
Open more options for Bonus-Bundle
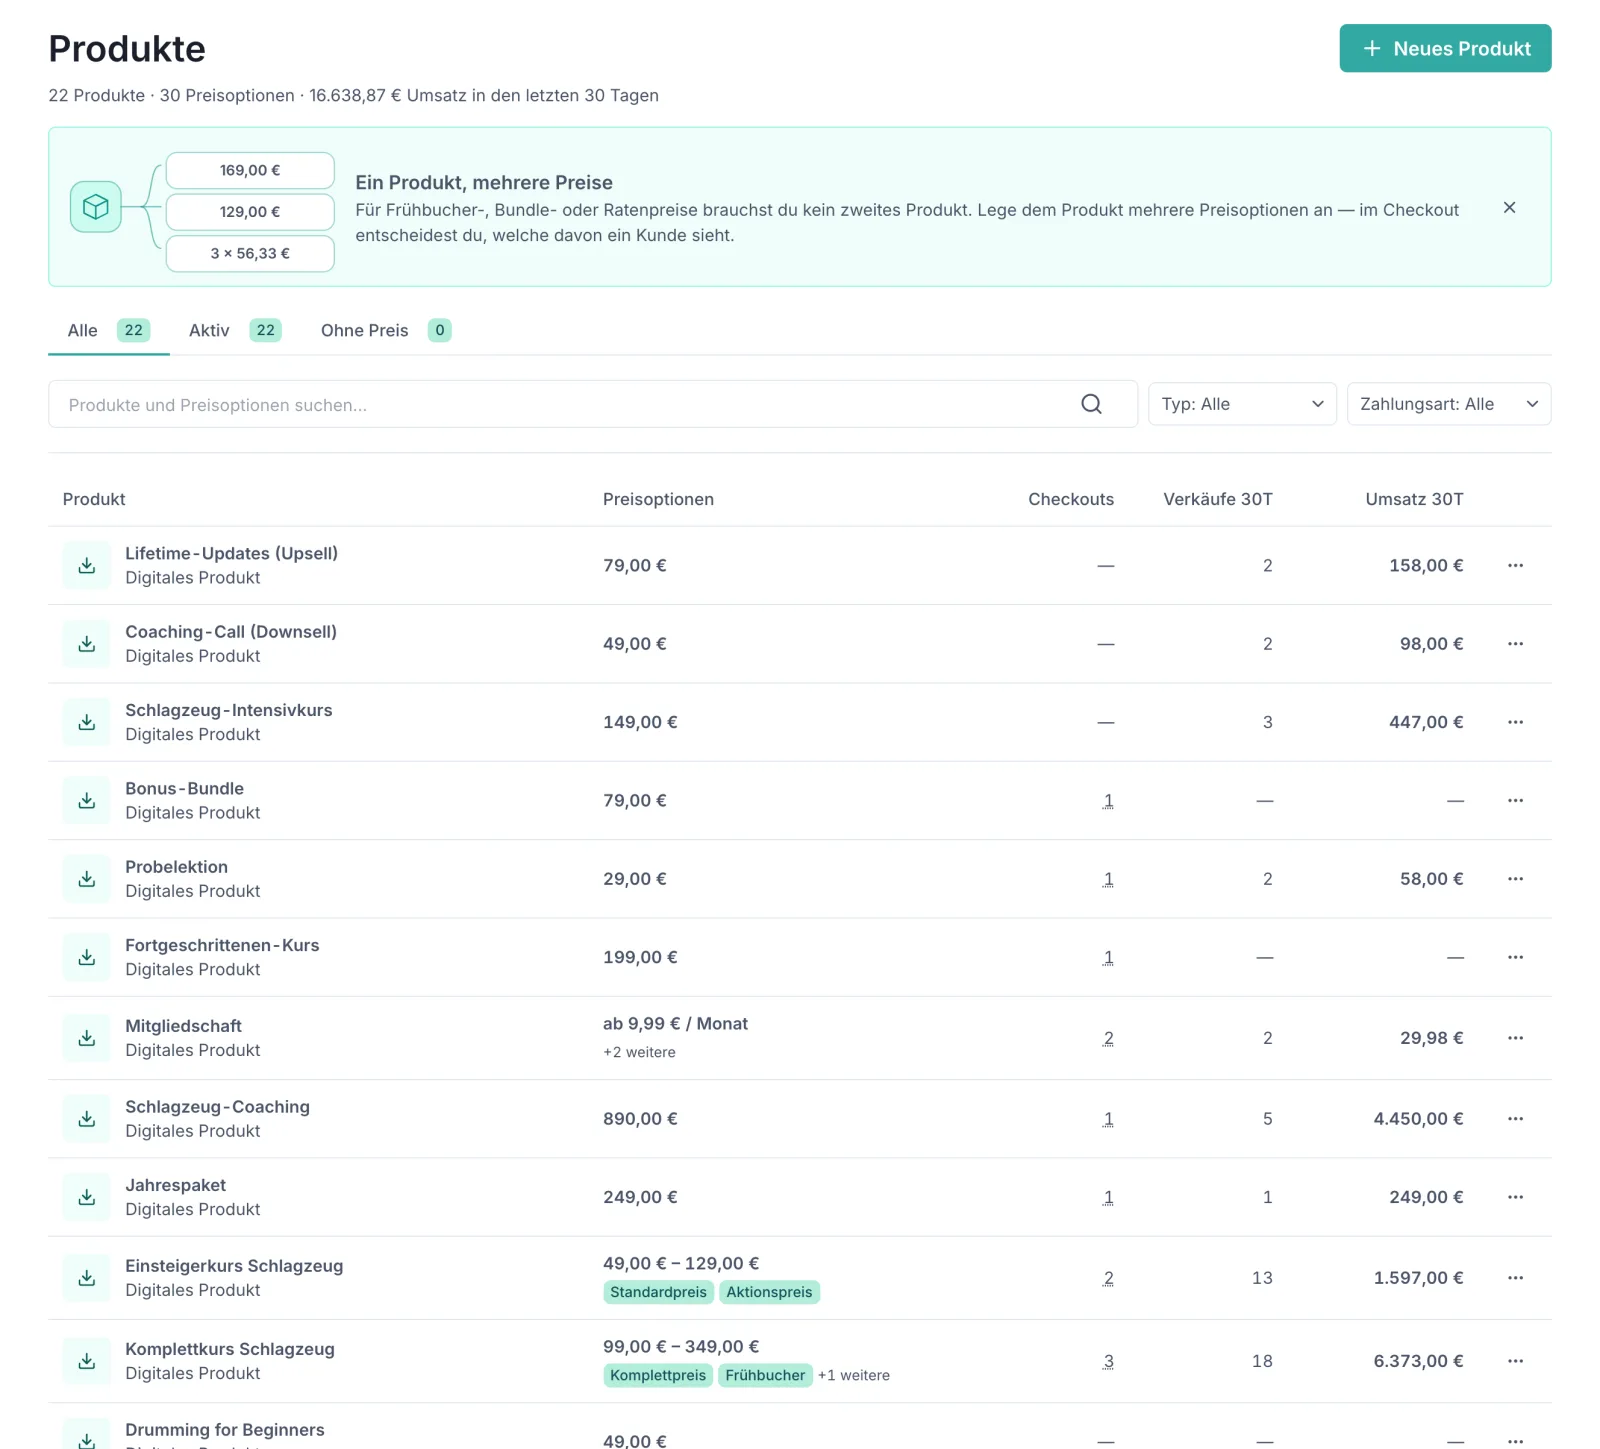[1515, 800]
